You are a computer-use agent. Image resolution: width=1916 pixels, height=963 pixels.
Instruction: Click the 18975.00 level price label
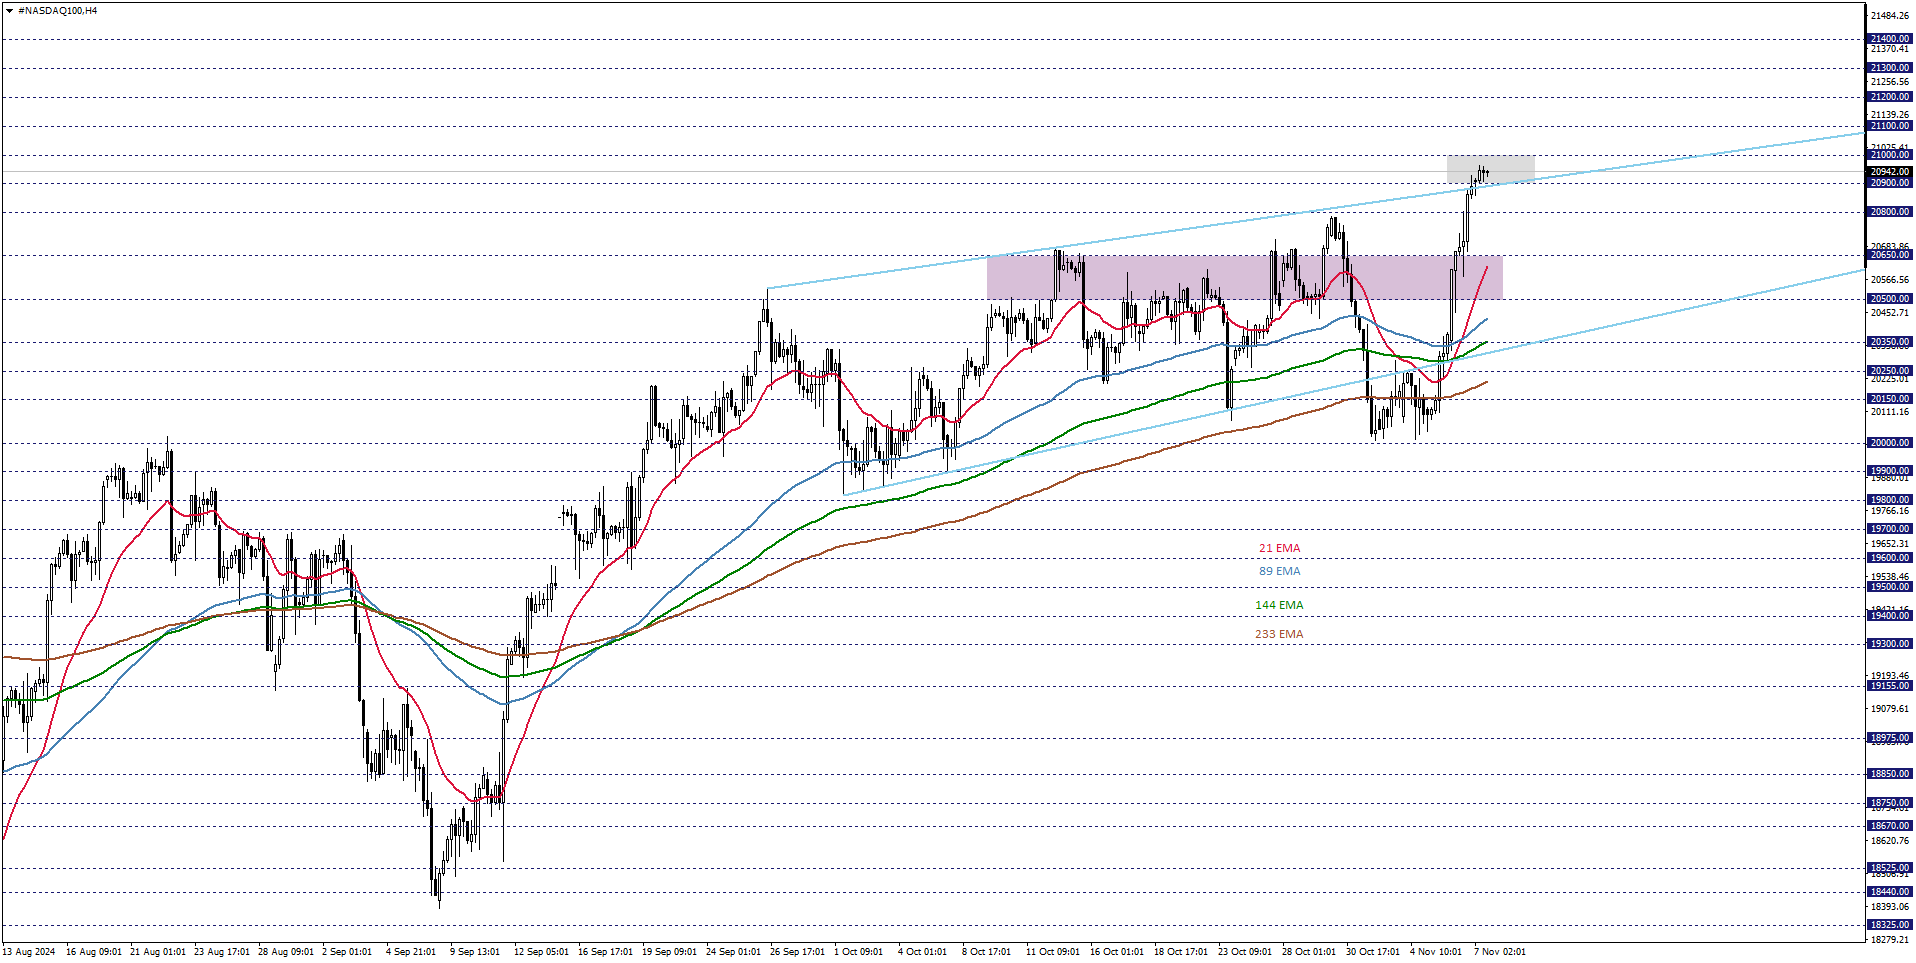coord(1890,738)
